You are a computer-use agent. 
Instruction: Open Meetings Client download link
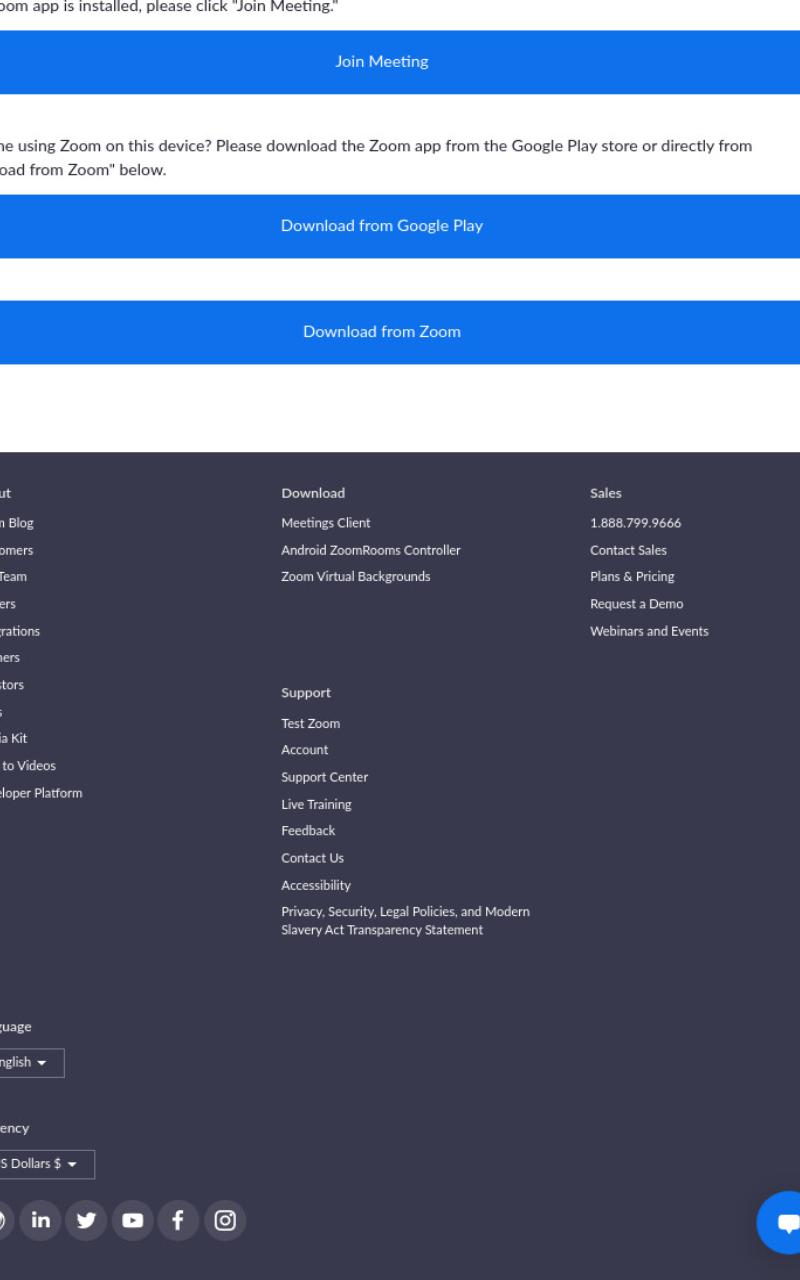coord(326,523)
